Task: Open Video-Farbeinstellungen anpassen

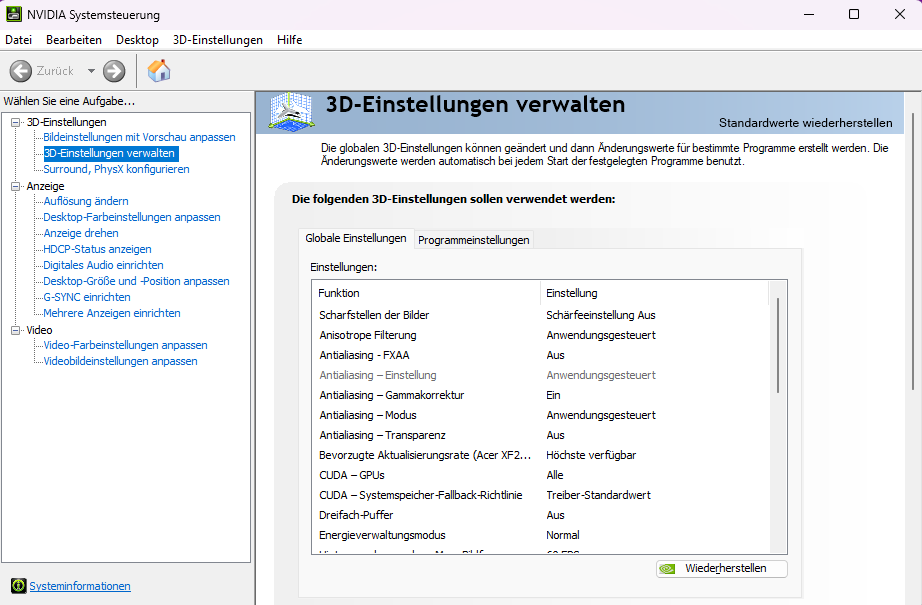Action: pos(125,345)
